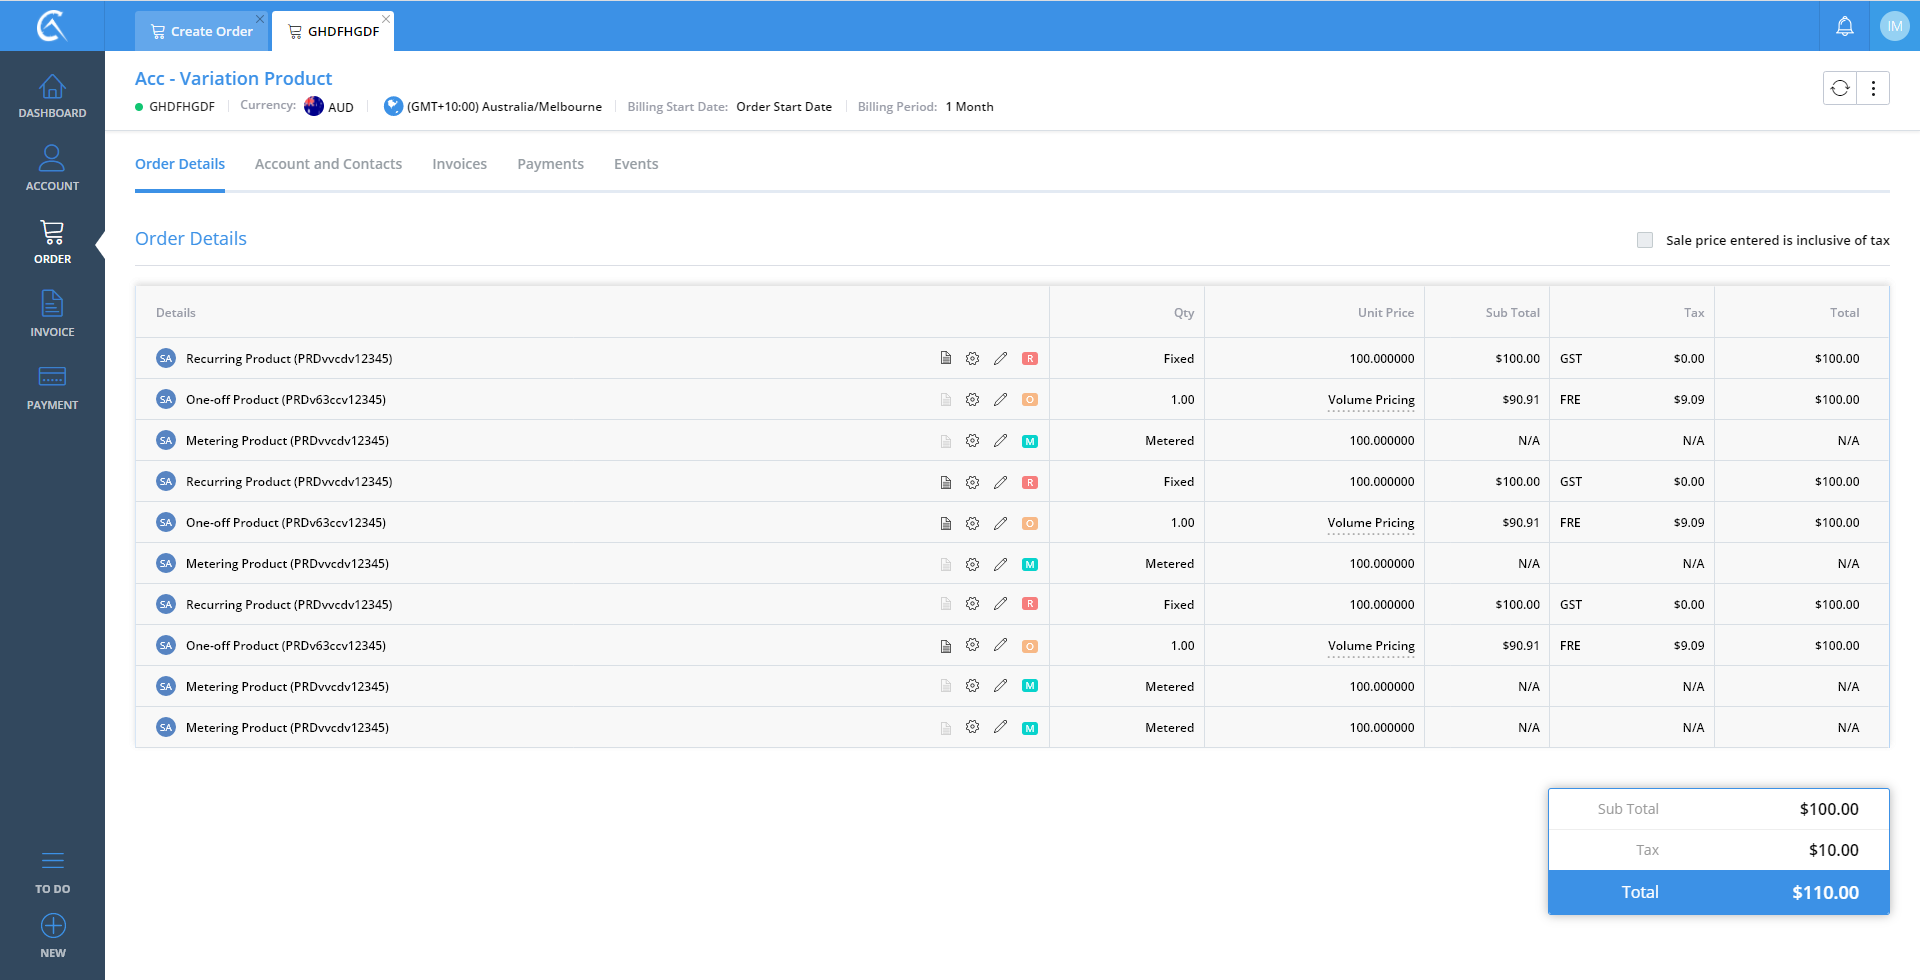Screen dimensions: 1920x980
Task: Open the Invoice sidebar icon
Action: (x=52, y=315)
